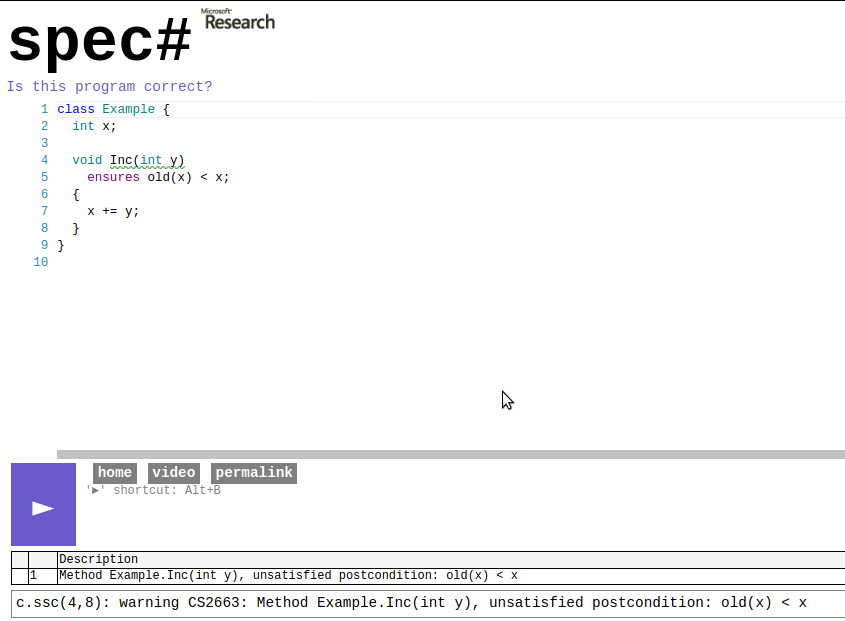Get the permalink for this program
Screen dimensions: 845x621
click(x=254, y=473)
